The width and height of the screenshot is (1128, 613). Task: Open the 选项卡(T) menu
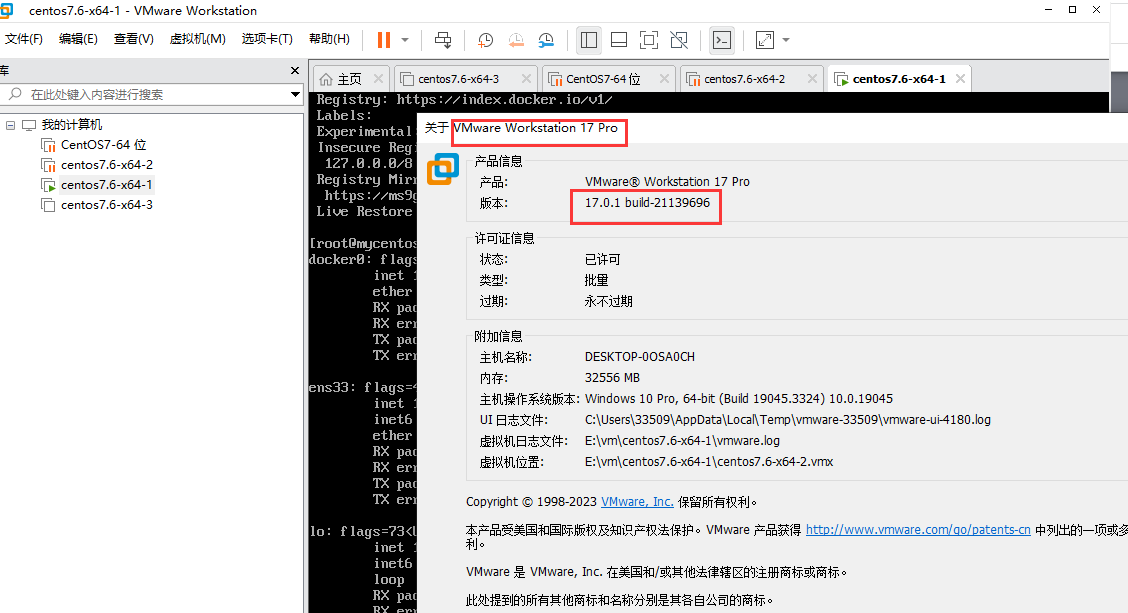267,39
